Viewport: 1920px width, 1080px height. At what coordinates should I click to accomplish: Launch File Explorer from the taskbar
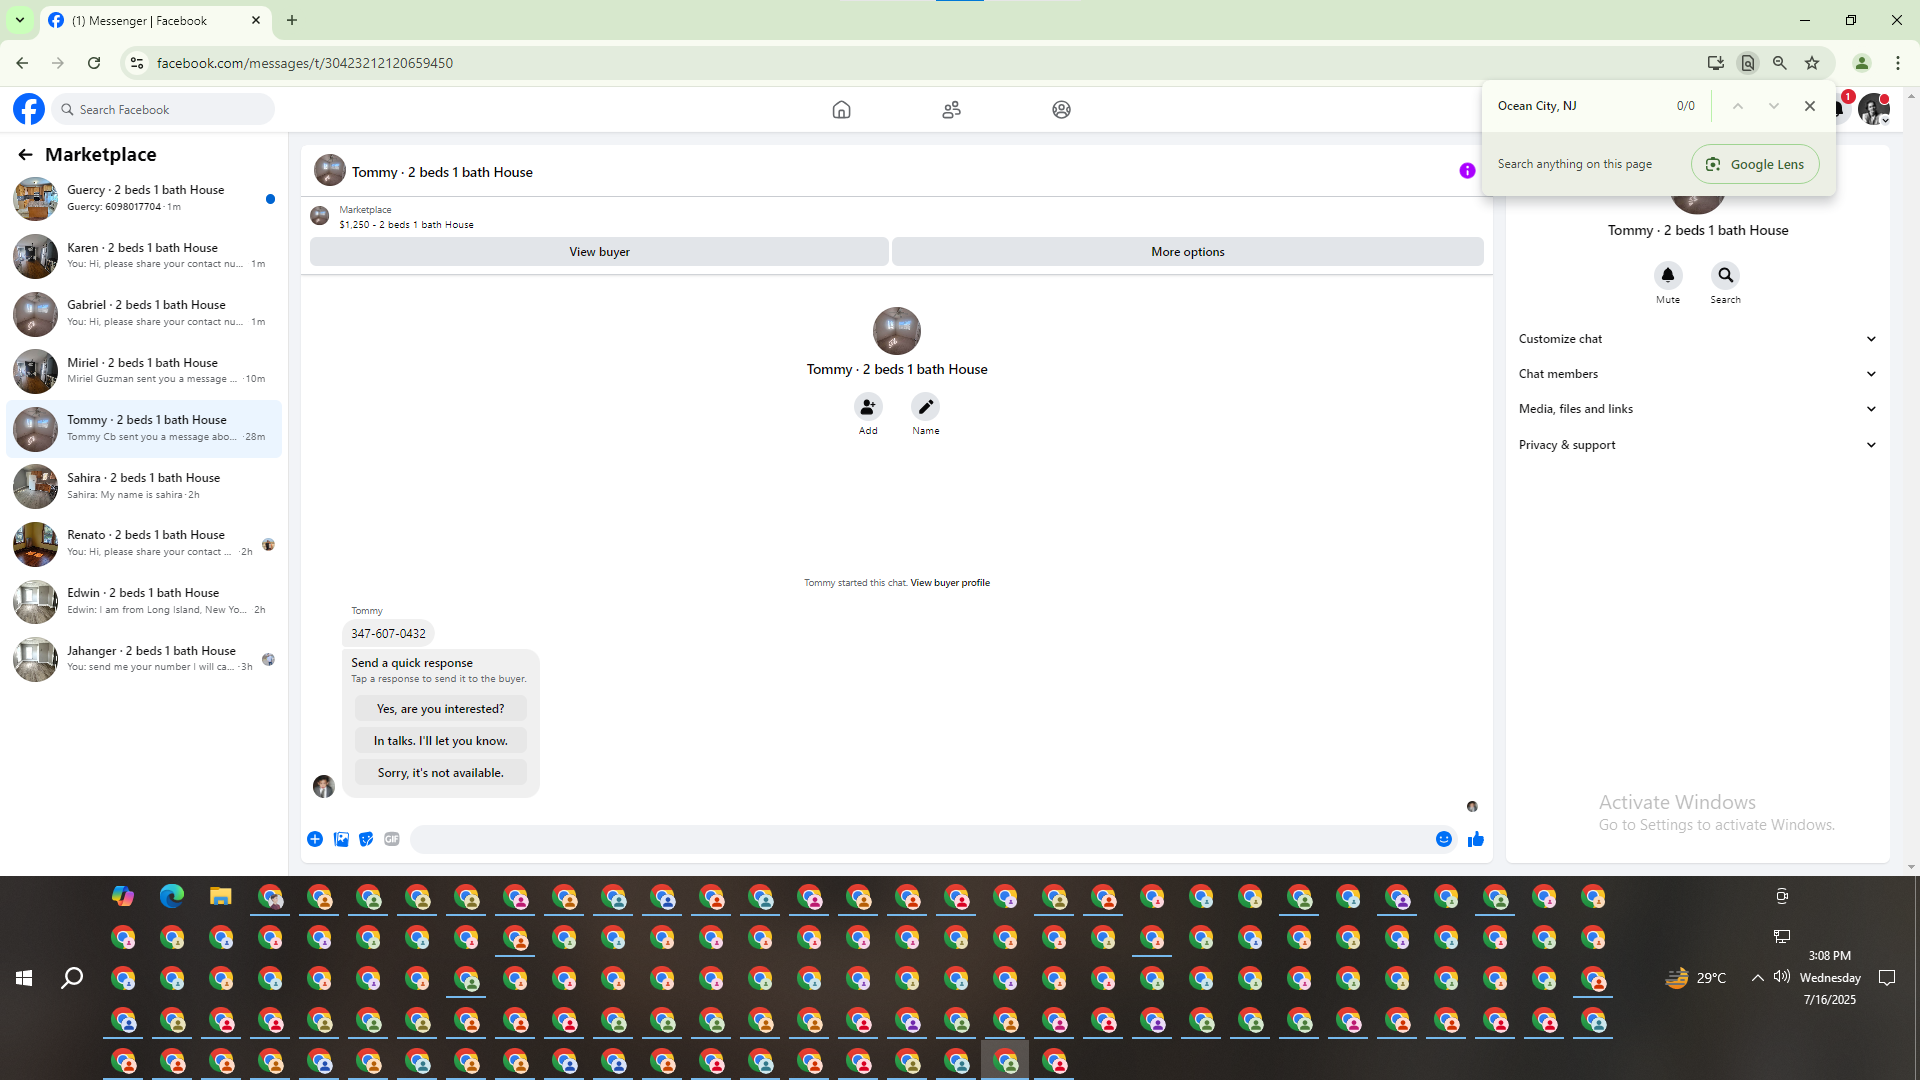pos(221,896)
